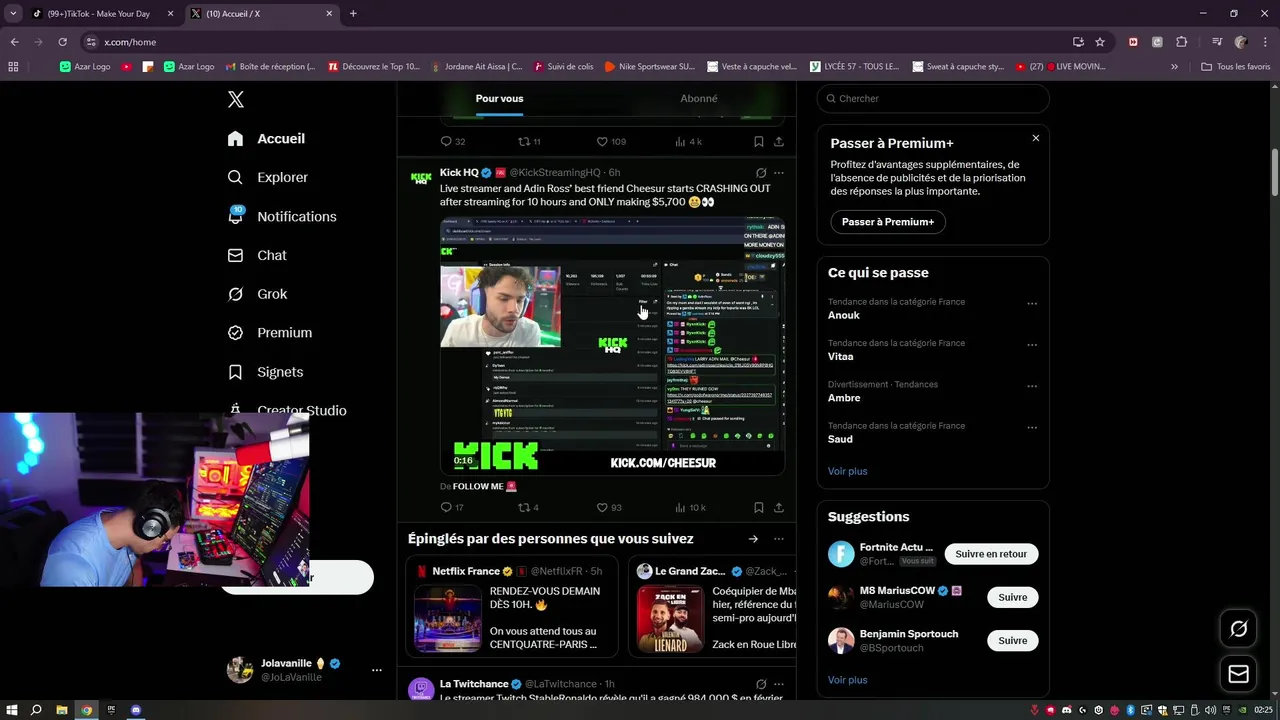Repost the post with 11 reposts
The image size is (1280, 720).
(528, 142)
